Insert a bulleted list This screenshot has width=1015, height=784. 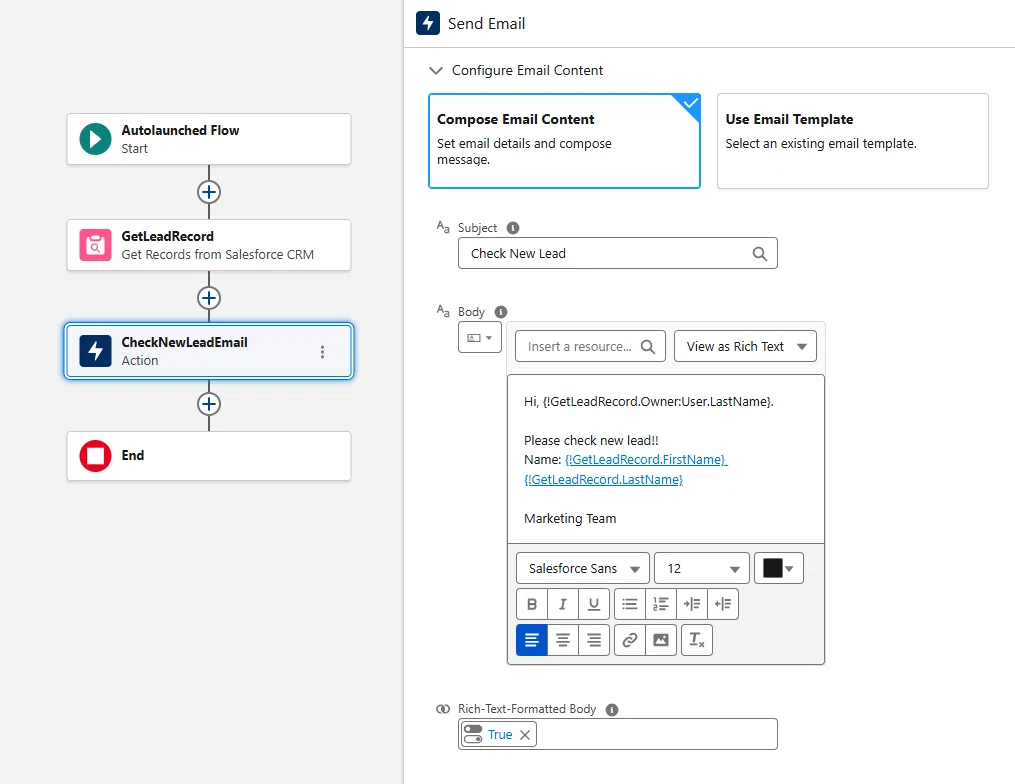click(630, 604)
